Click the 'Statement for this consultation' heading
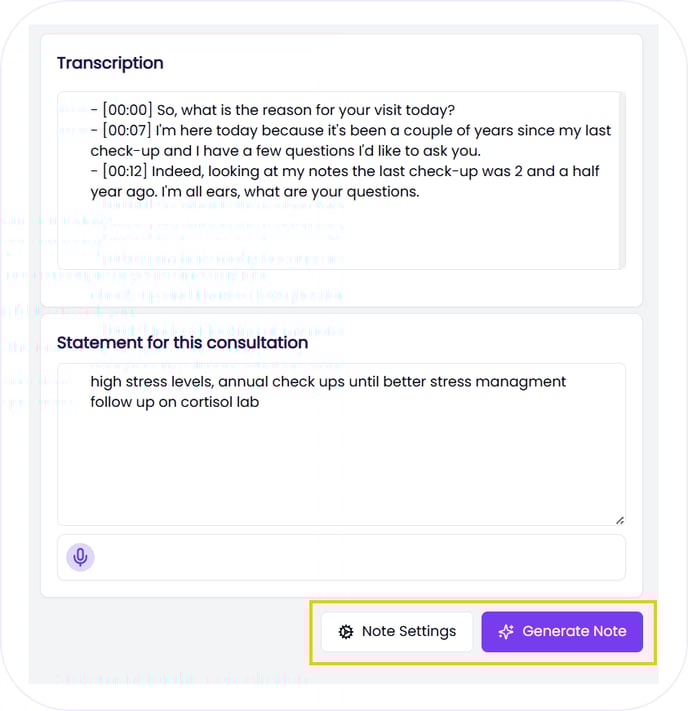Viewport: 688px width, 711px height. (x=182, y=342)
